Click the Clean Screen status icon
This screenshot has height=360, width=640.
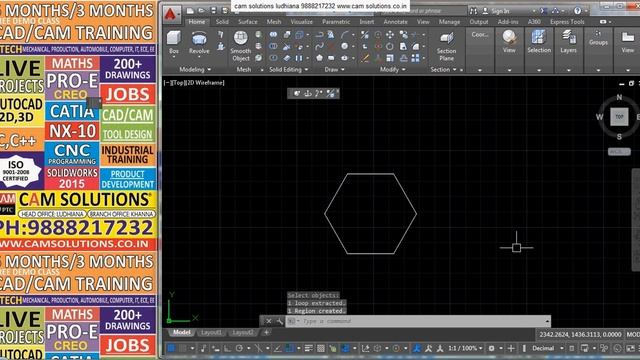tap(630, 348)
